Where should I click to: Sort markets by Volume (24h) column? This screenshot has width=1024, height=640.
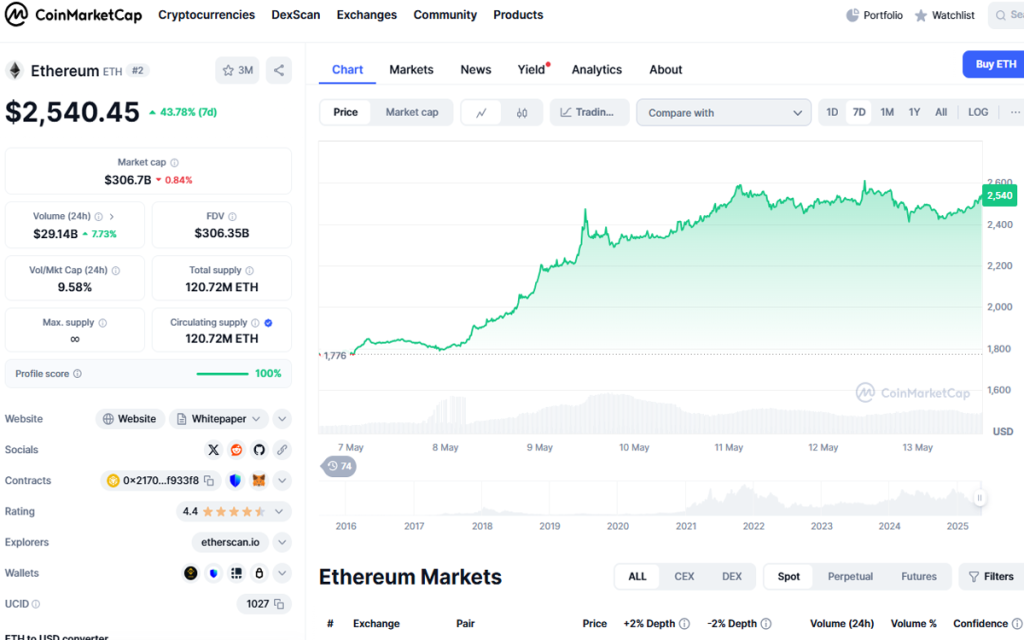[841, 624]
